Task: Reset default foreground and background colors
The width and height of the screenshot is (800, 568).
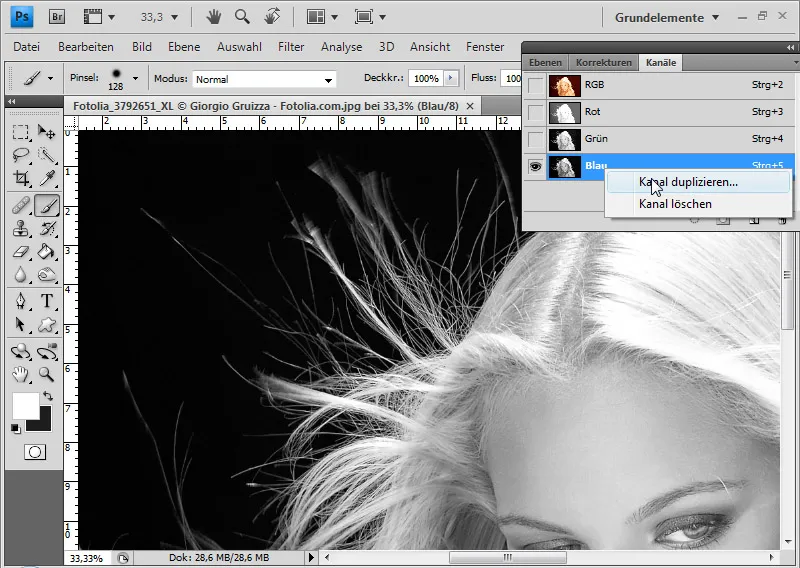Action: pos(16,429)
